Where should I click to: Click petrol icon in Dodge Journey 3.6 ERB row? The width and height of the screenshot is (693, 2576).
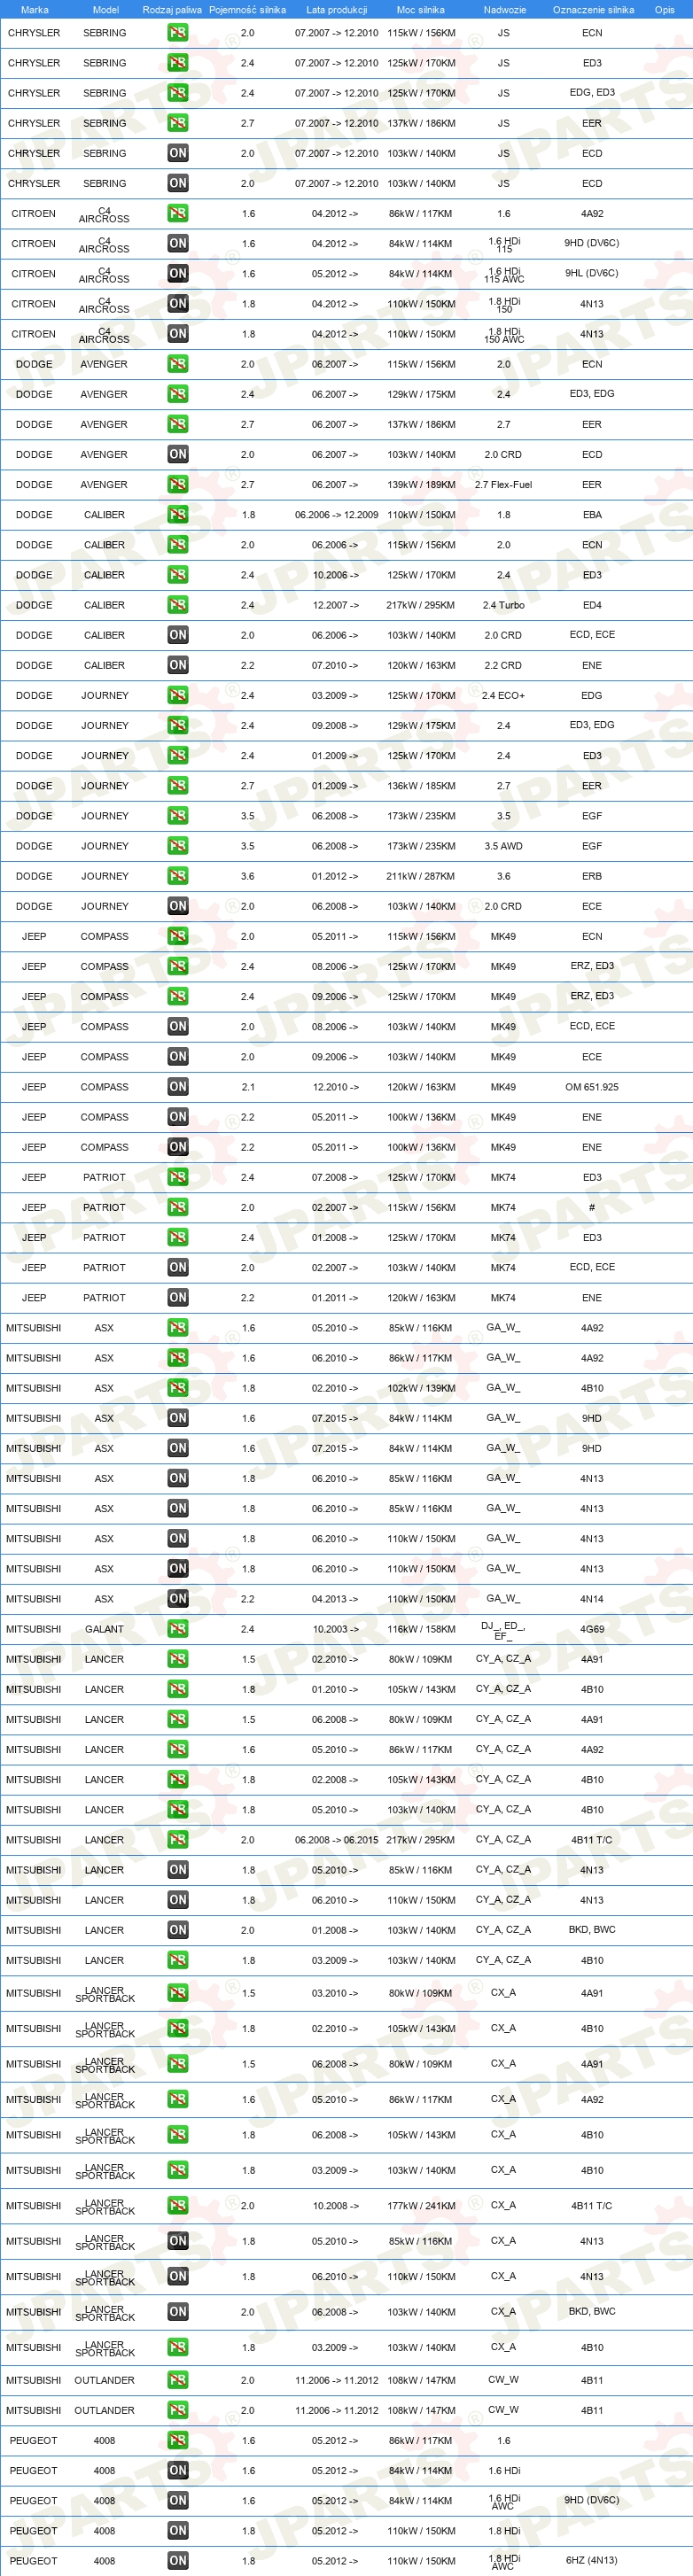[x=178, y=876]
